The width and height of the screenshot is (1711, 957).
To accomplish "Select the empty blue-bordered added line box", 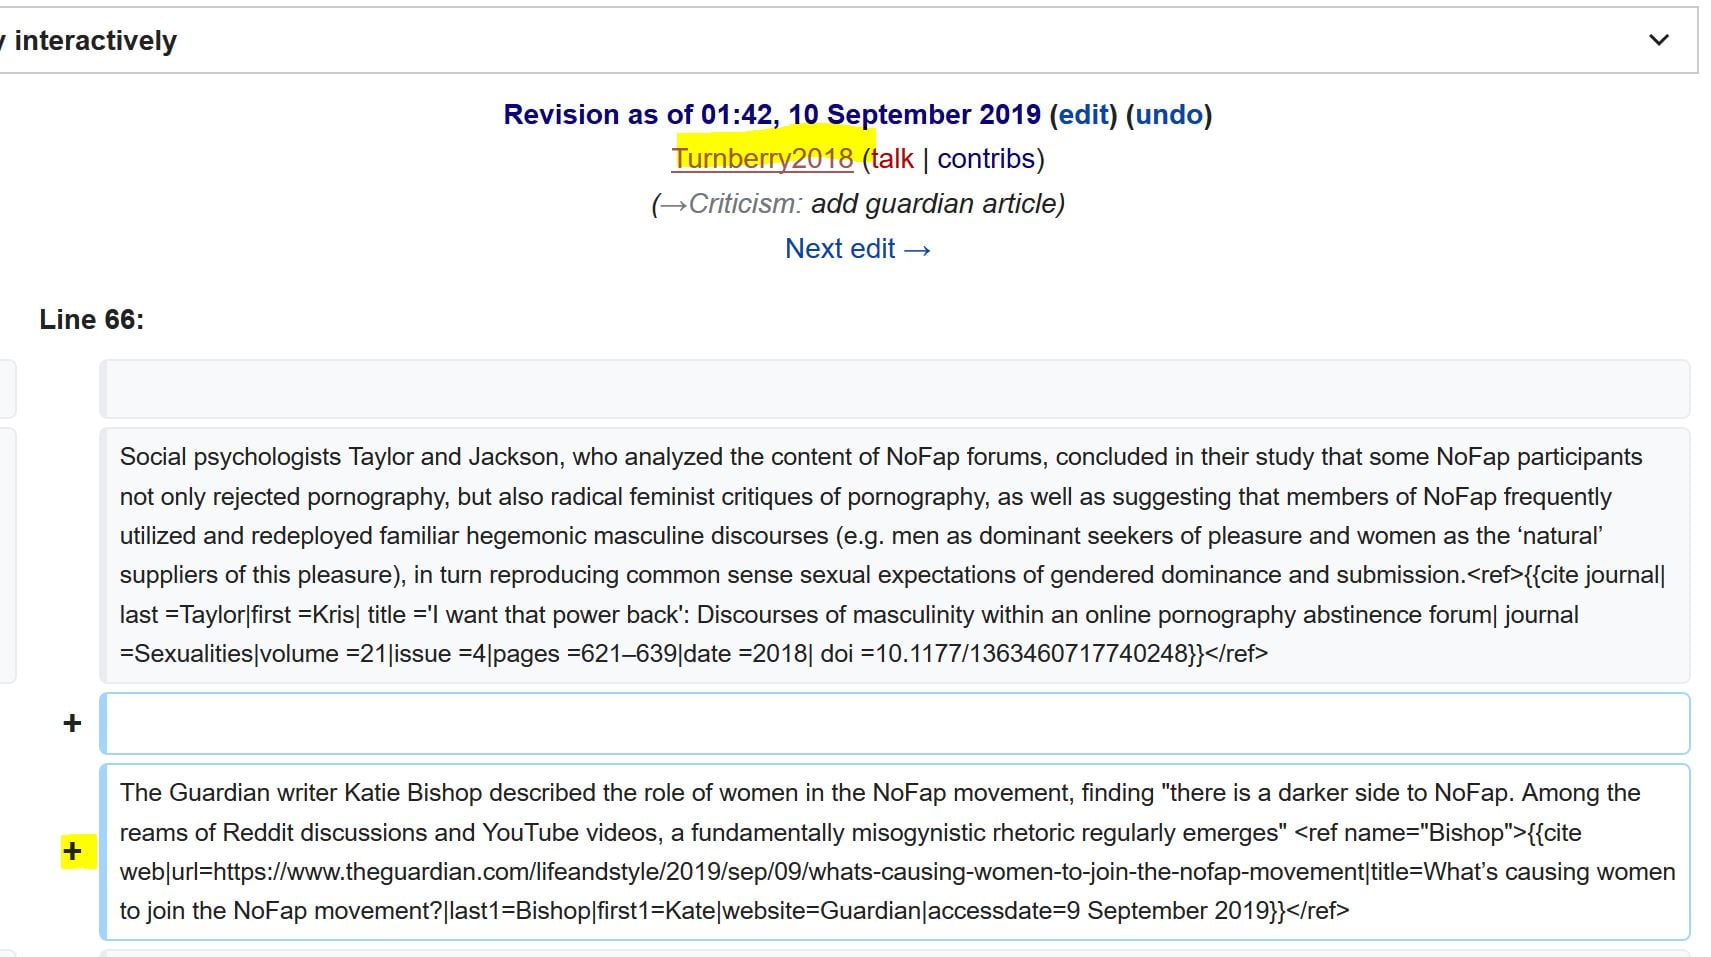I will pos(895,723).
